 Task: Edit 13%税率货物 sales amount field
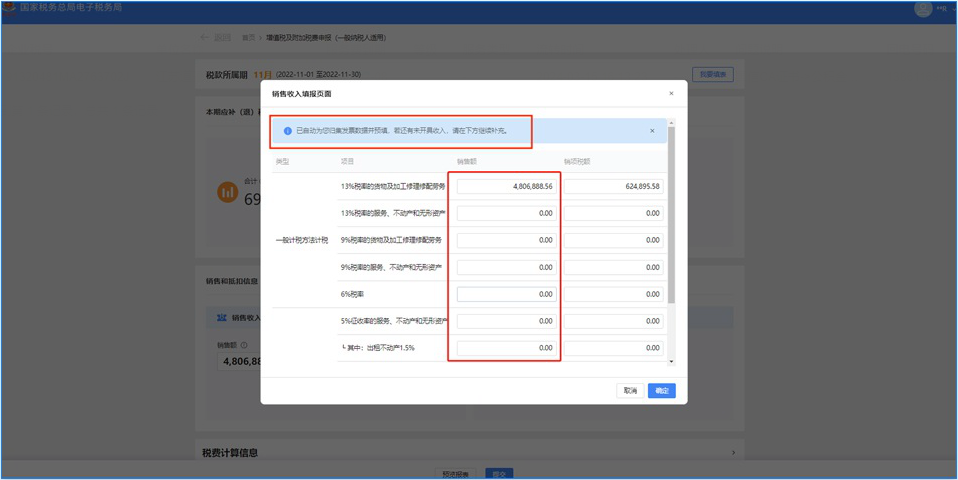tap(506, 187)
